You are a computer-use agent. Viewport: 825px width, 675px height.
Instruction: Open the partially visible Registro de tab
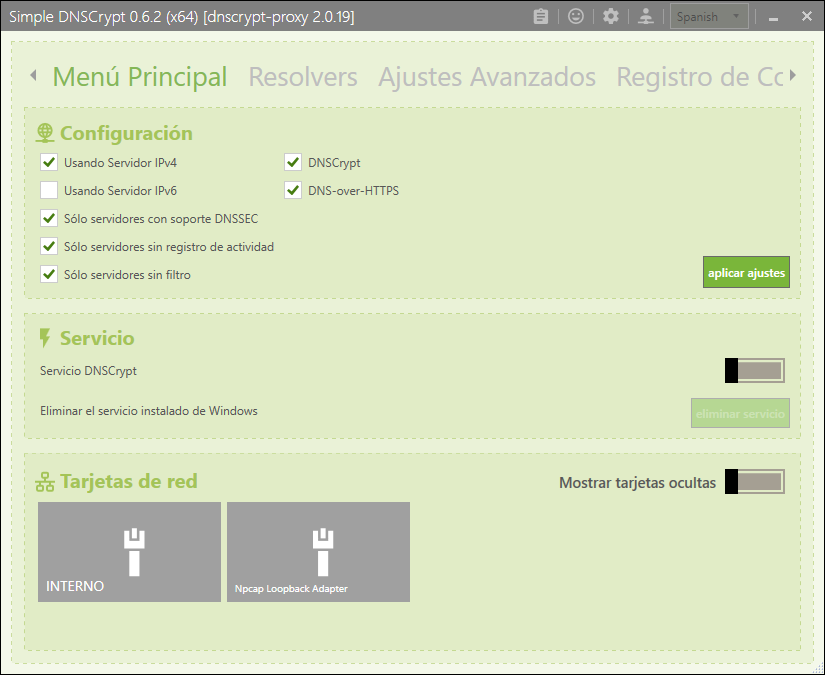(x=700, y=77)
